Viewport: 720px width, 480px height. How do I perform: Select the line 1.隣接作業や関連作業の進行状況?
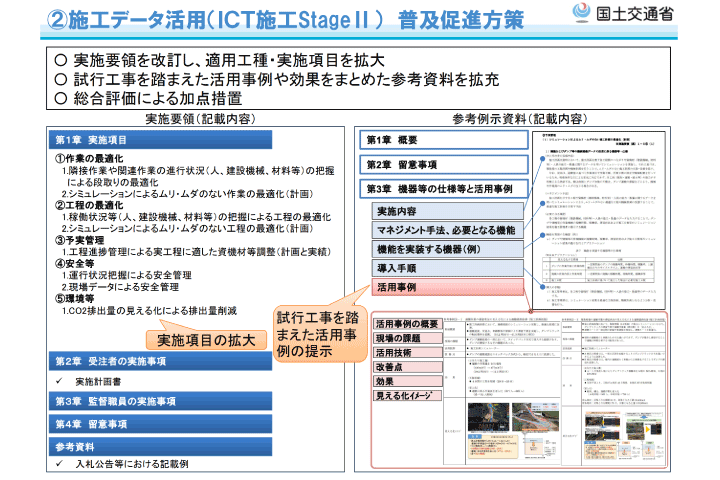tap(198, 176)
